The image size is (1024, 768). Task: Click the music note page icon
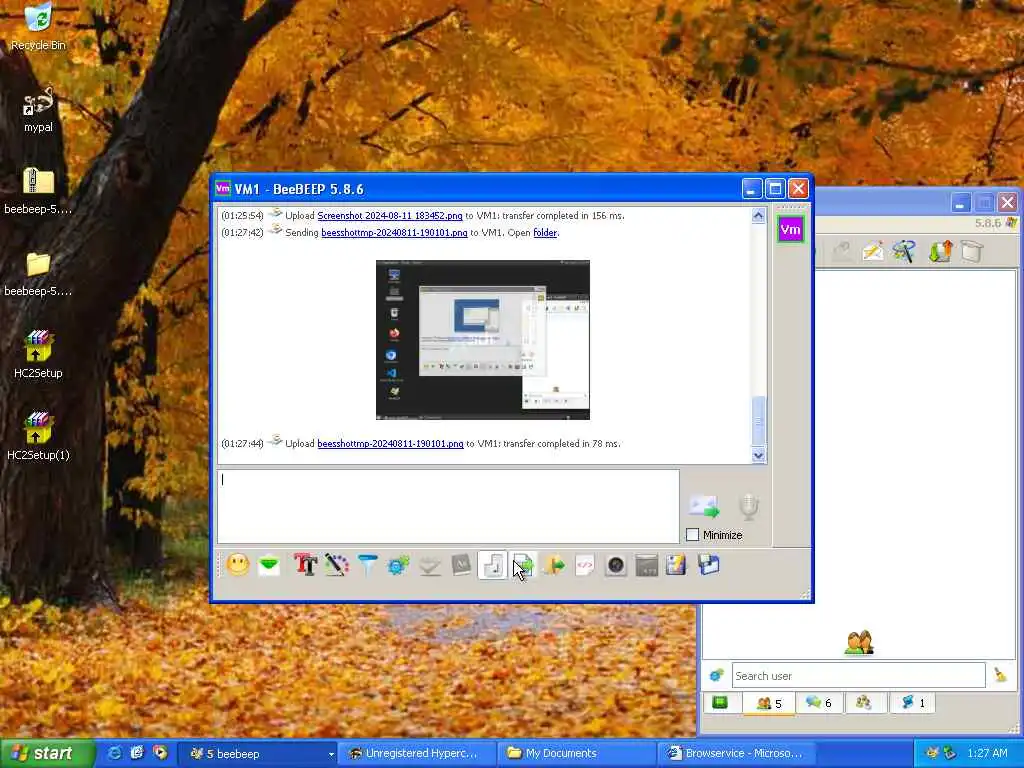492,565
